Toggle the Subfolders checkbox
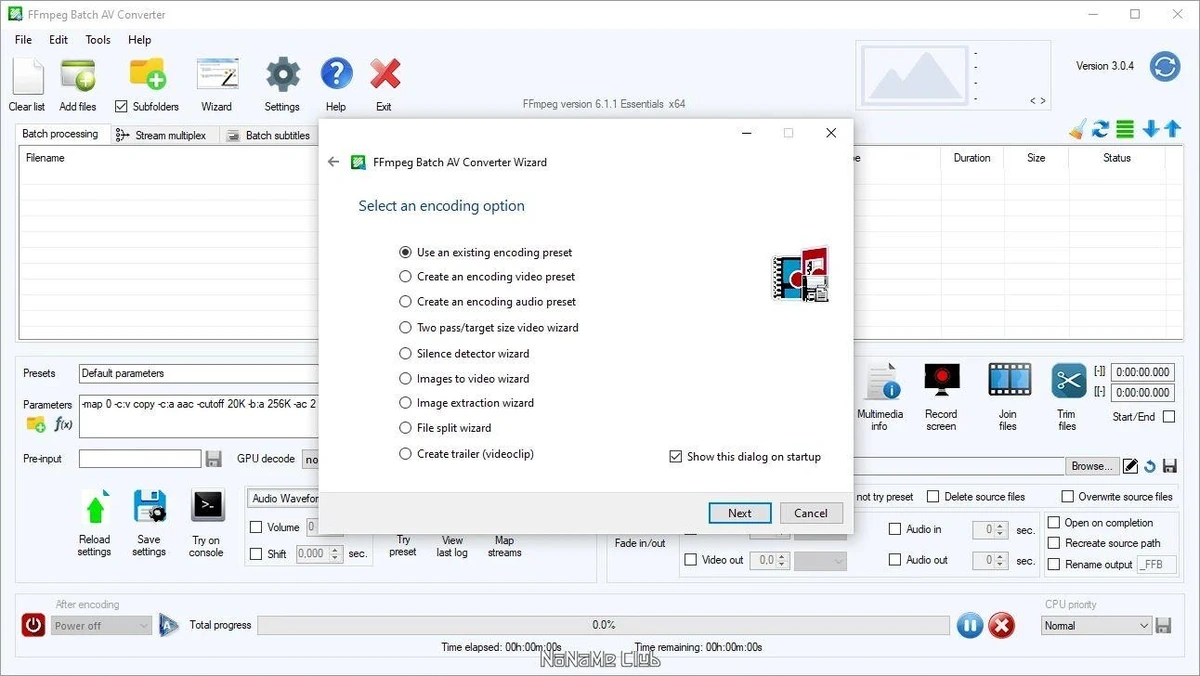This screenshot has height=676, width=1200. (121, 106)
